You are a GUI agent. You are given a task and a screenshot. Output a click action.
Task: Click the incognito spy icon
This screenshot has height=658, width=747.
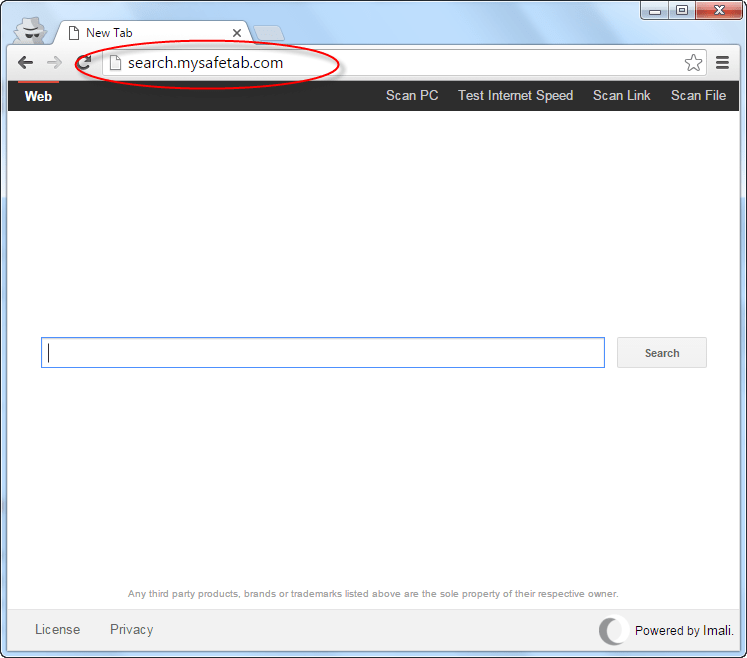coord(30,31)
